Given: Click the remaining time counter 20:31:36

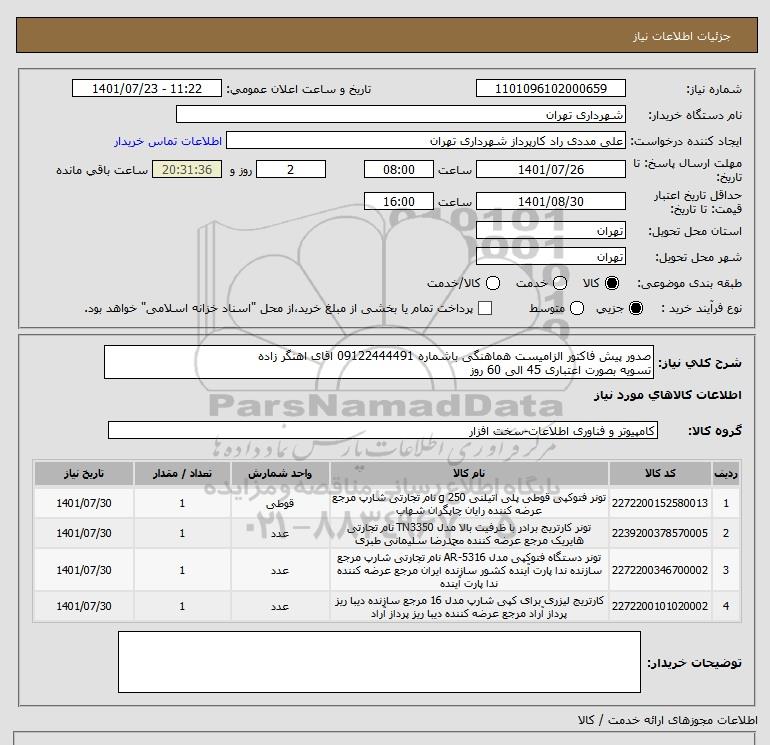Looking at the screenshot, I should coord(187,169).
